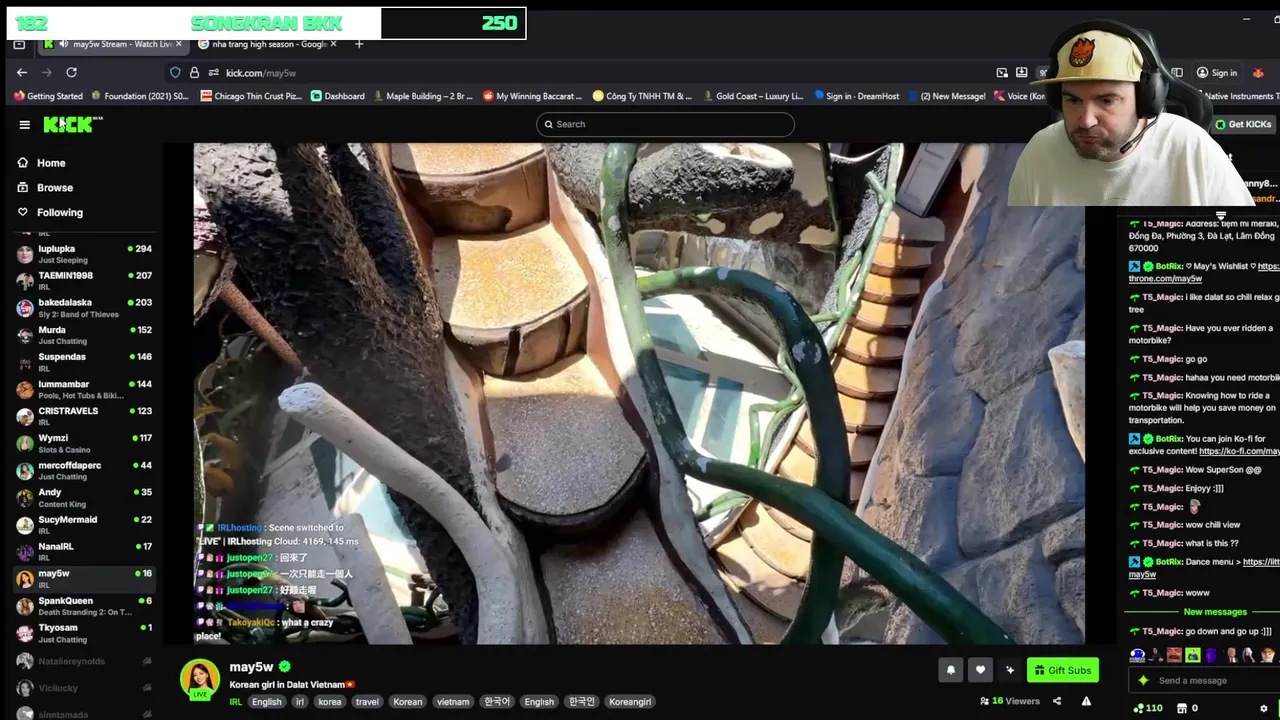Open the chat shop icon beside 110 balance
Viewport: 1280px width, 720px height.
coord(1182,708)
